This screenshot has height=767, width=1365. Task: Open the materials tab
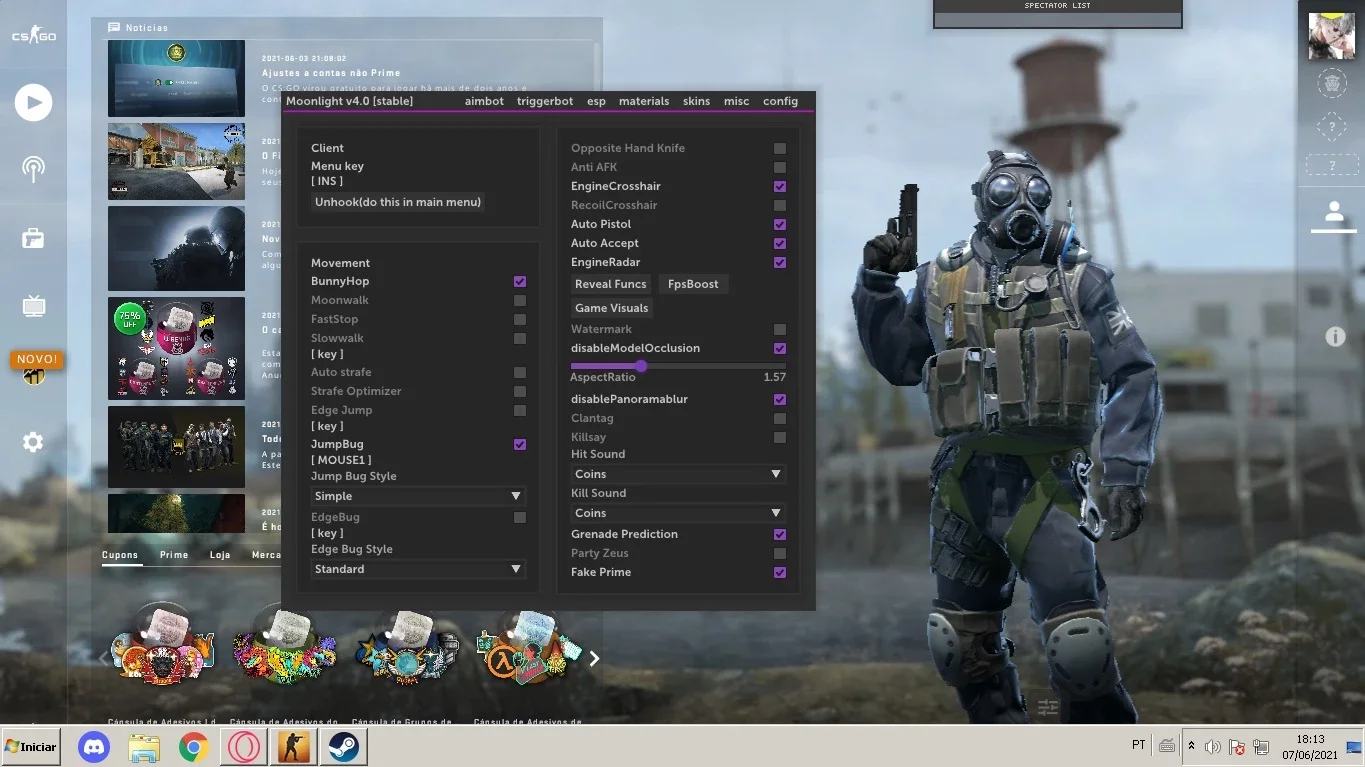point(644,101)
